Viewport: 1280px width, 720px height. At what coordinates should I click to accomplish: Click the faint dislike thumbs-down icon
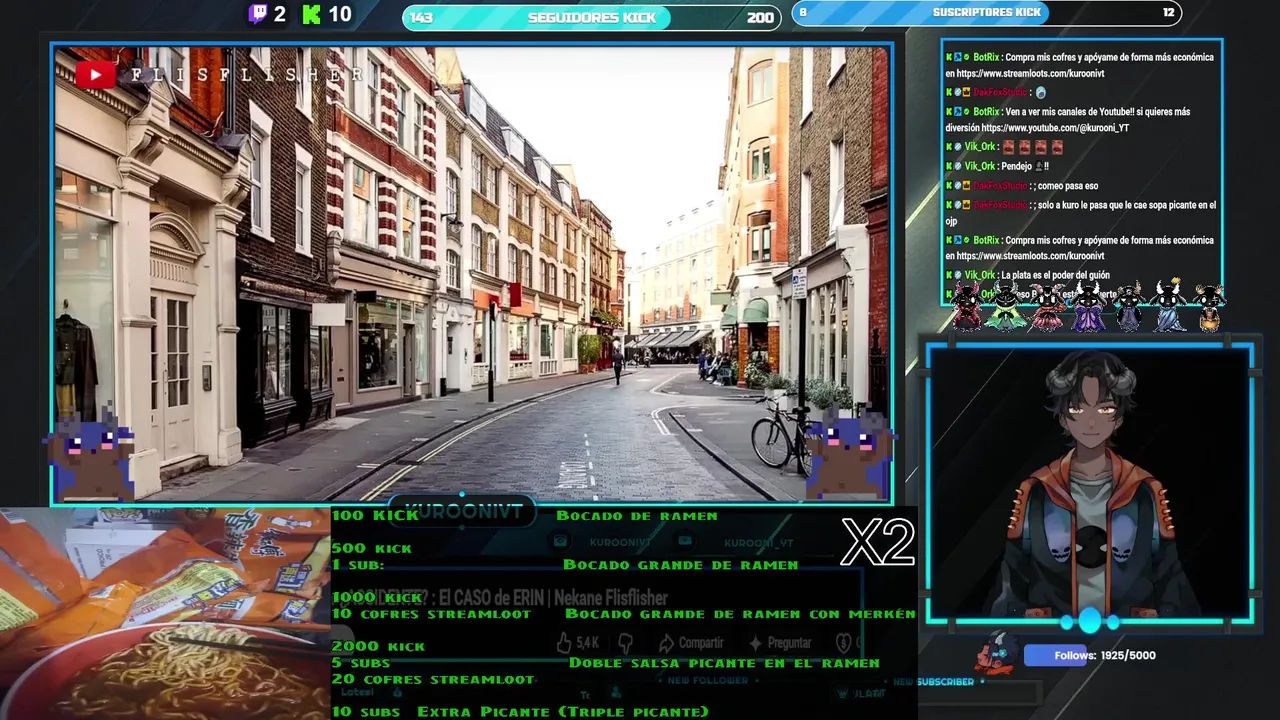coord(626,643)
